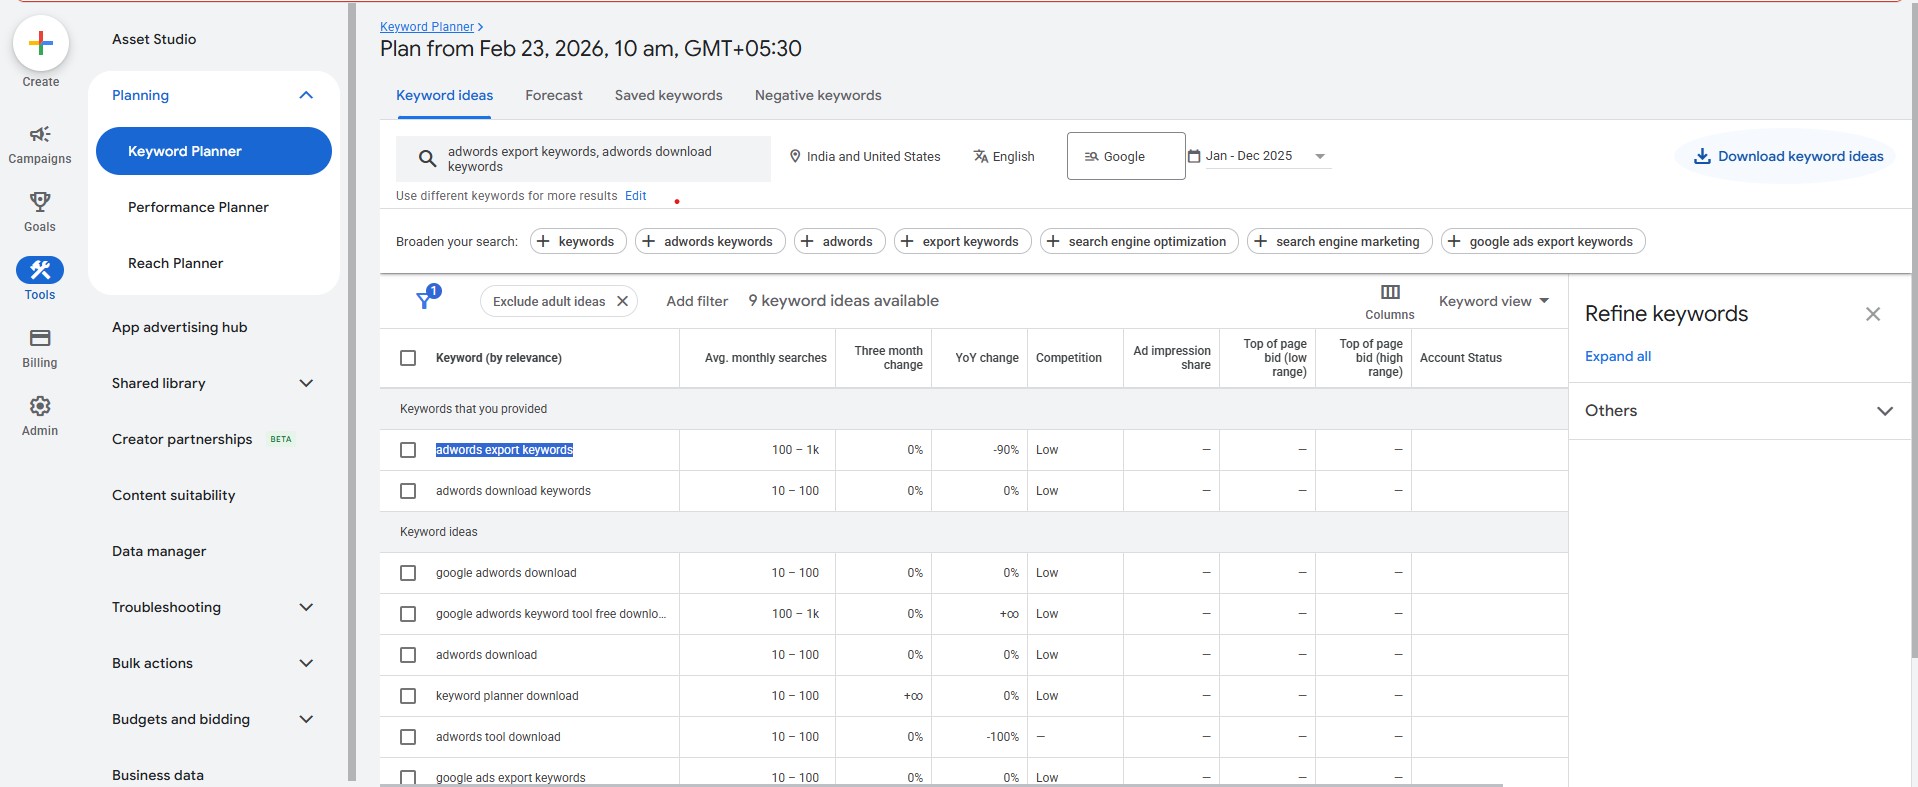Check the 'adwords download' row checkbox
1918x787 pixels.
pyautogui.click(x=408, y=655)
